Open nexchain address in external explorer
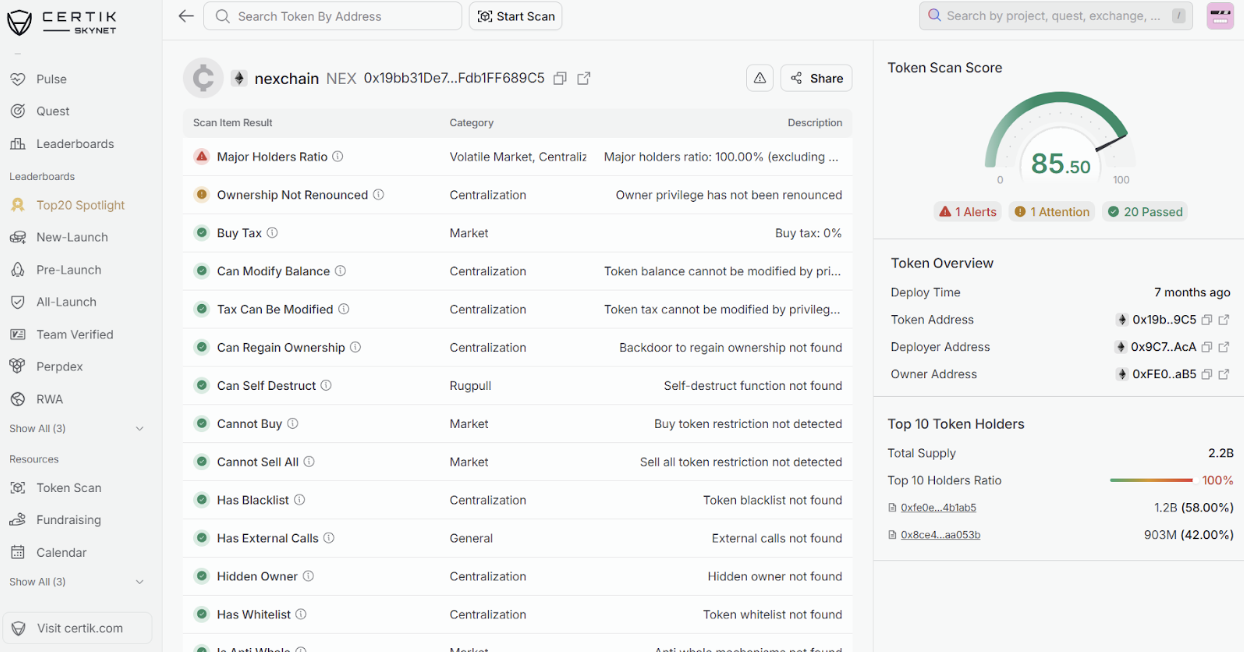The image size is (1244, 652). click(x=584, y=78)
